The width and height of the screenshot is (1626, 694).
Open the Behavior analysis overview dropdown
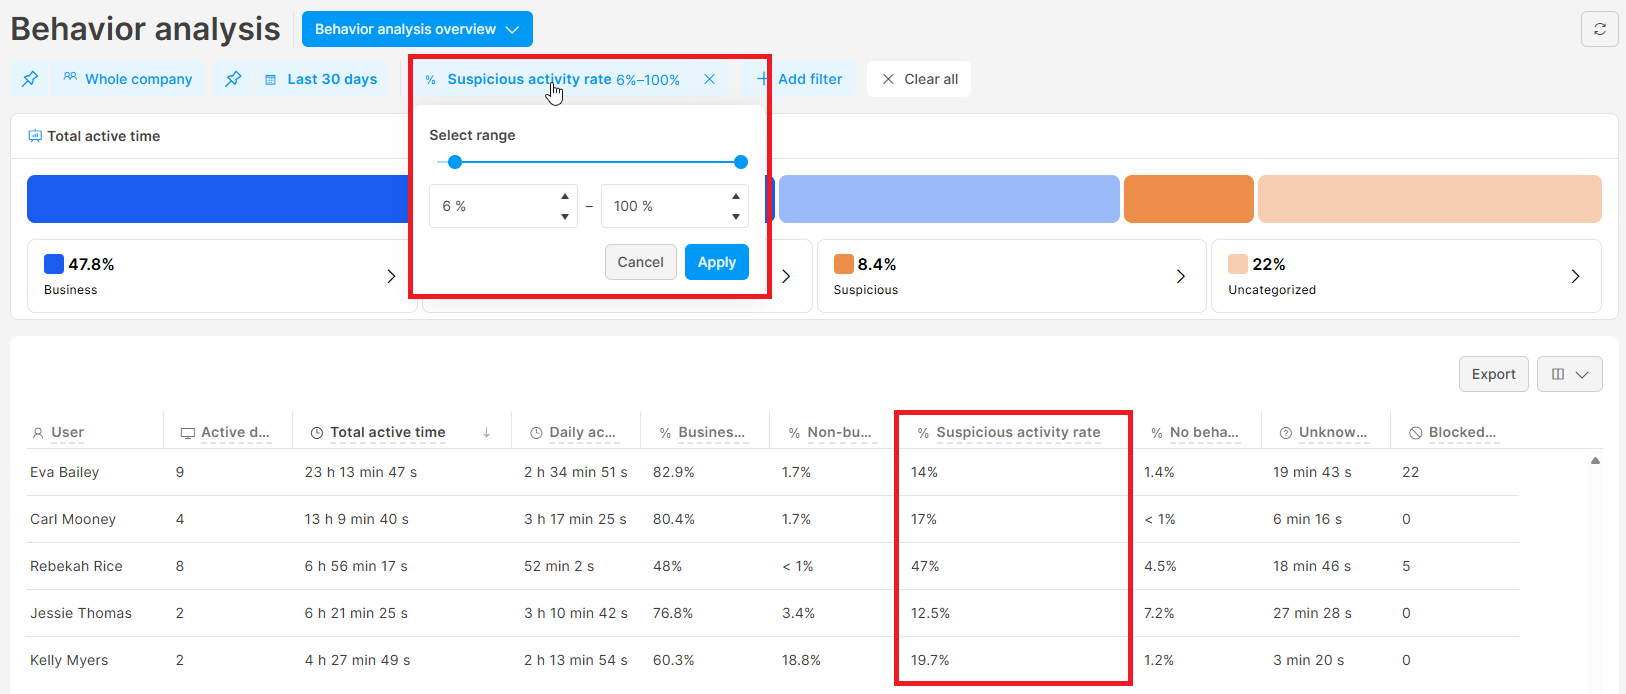tap(417, 29)
